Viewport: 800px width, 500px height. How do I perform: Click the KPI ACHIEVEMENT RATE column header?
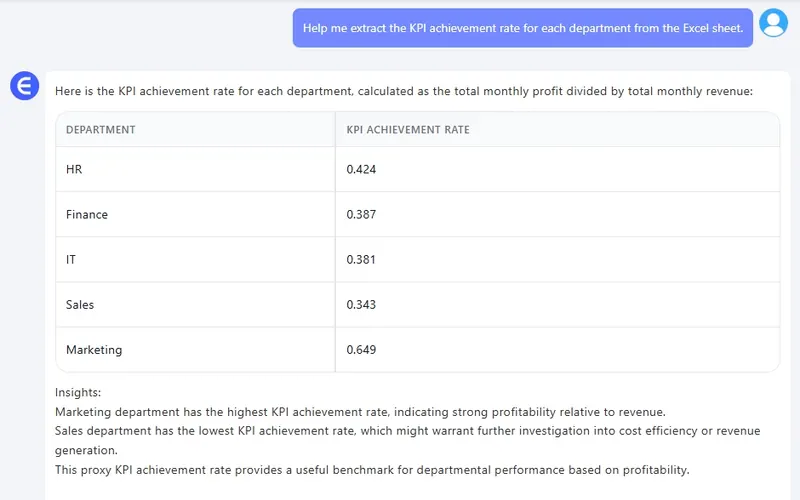pyautogui.click(x=407, y=130)
